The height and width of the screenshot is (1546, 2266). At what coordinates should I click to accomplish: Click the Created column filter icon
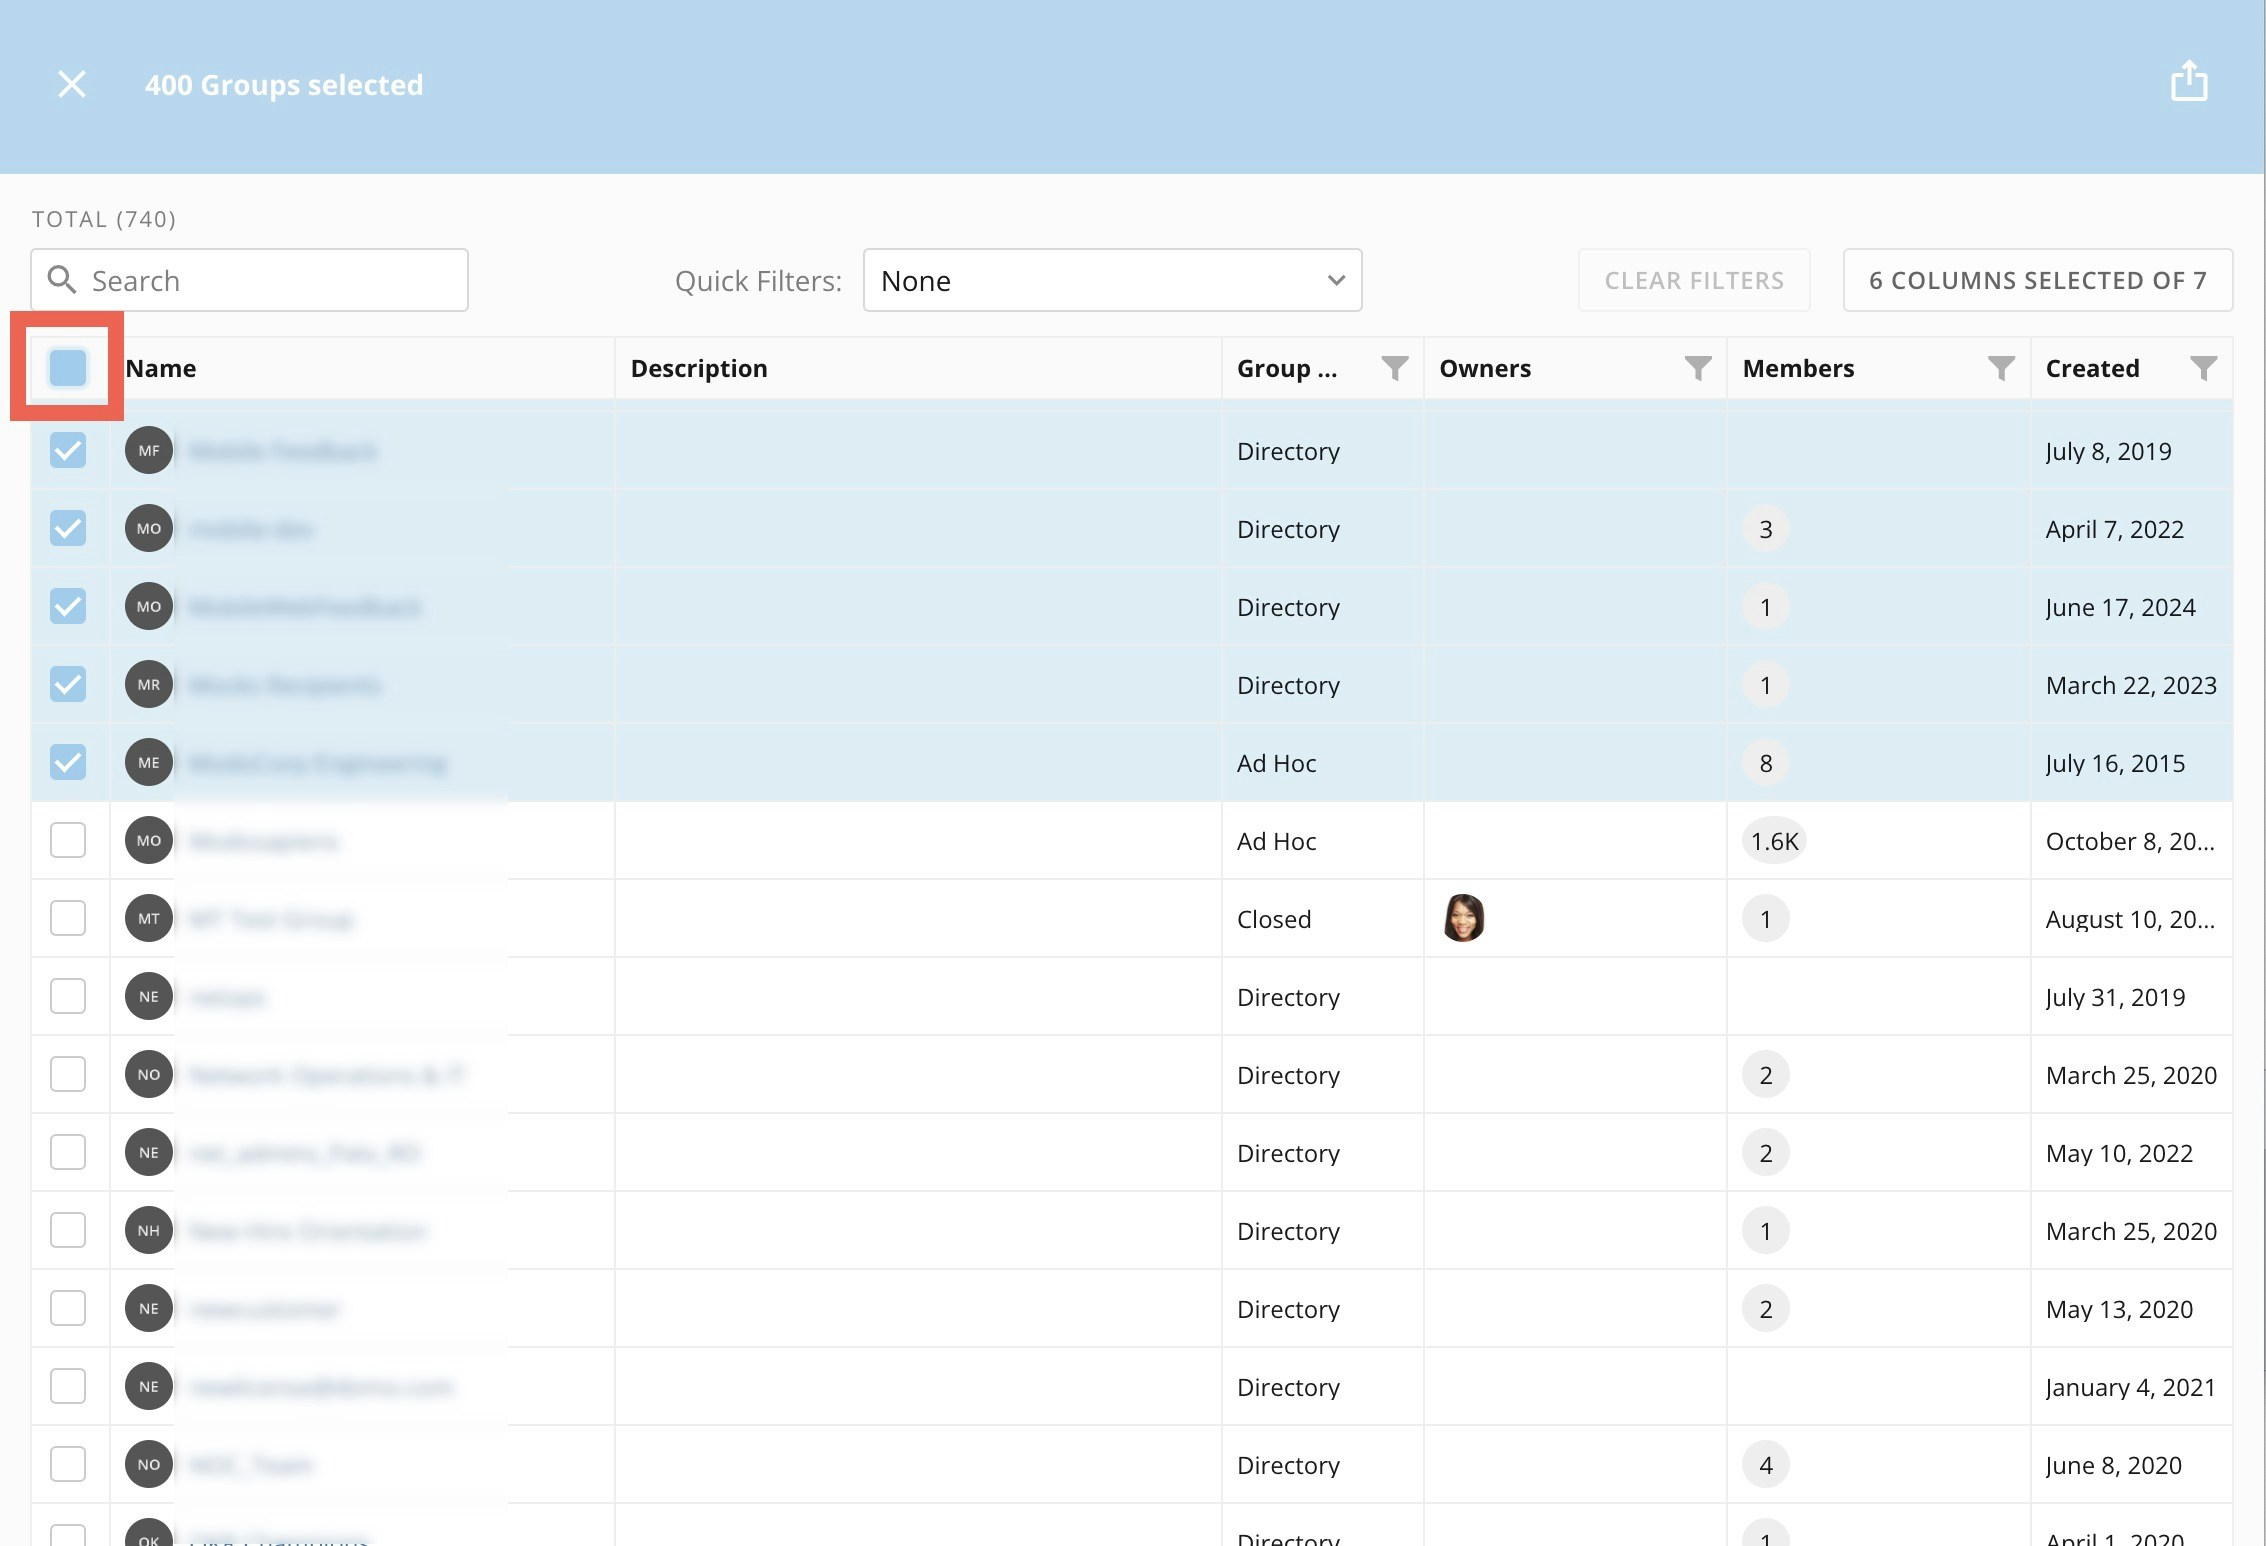[x=2203, y=368]
